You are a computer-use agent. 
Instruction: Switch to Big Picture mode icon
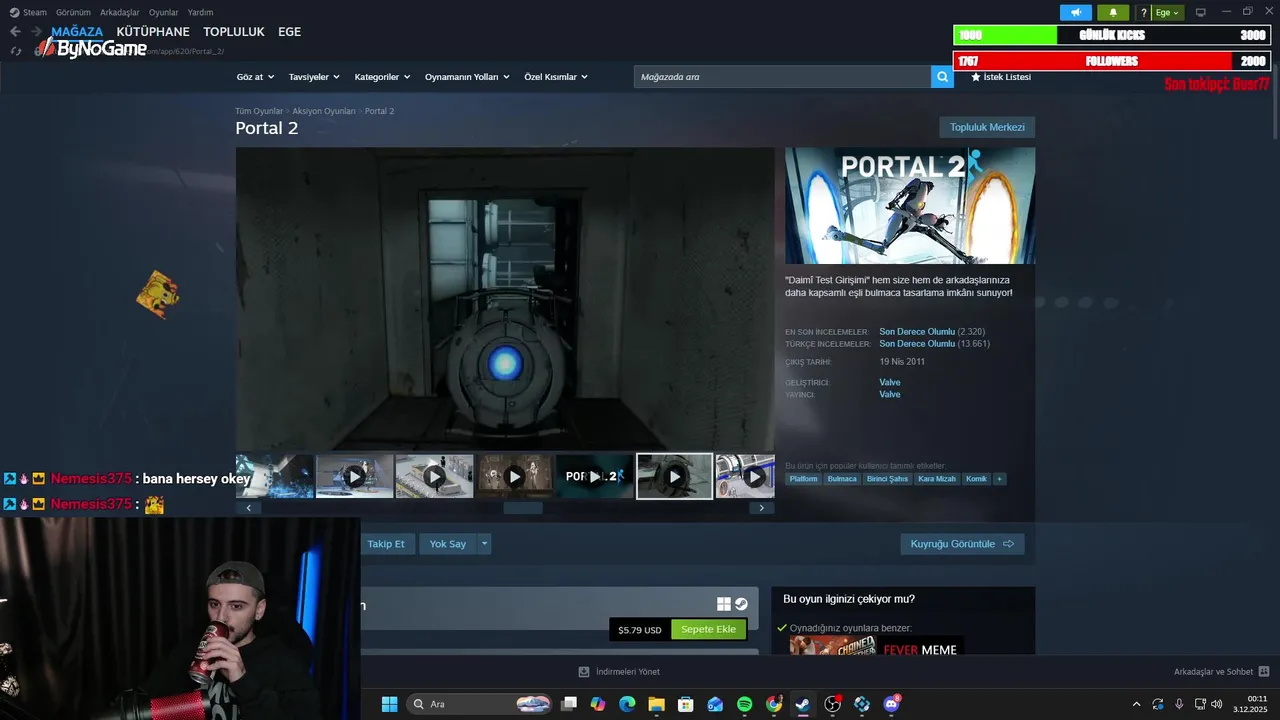pos(1201,12)
